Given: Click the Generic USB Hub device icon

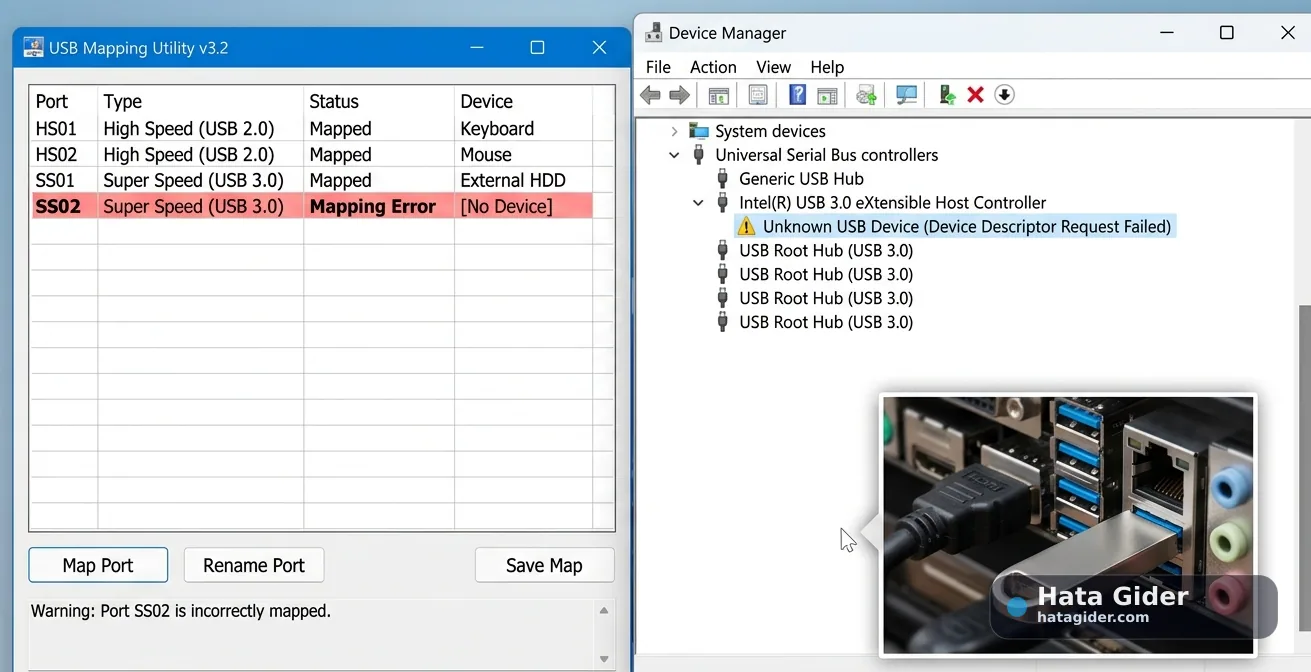Looking at the screenshot, I should coord(723,179).
